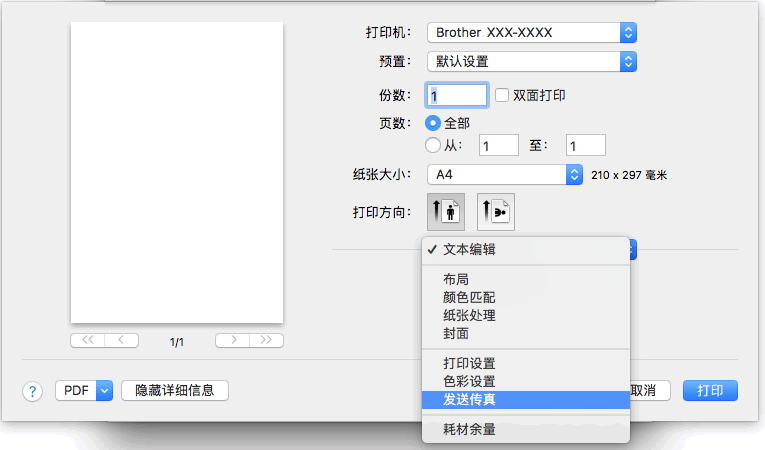
Task: Go to previous page in preview
Action: coord(121,340)
